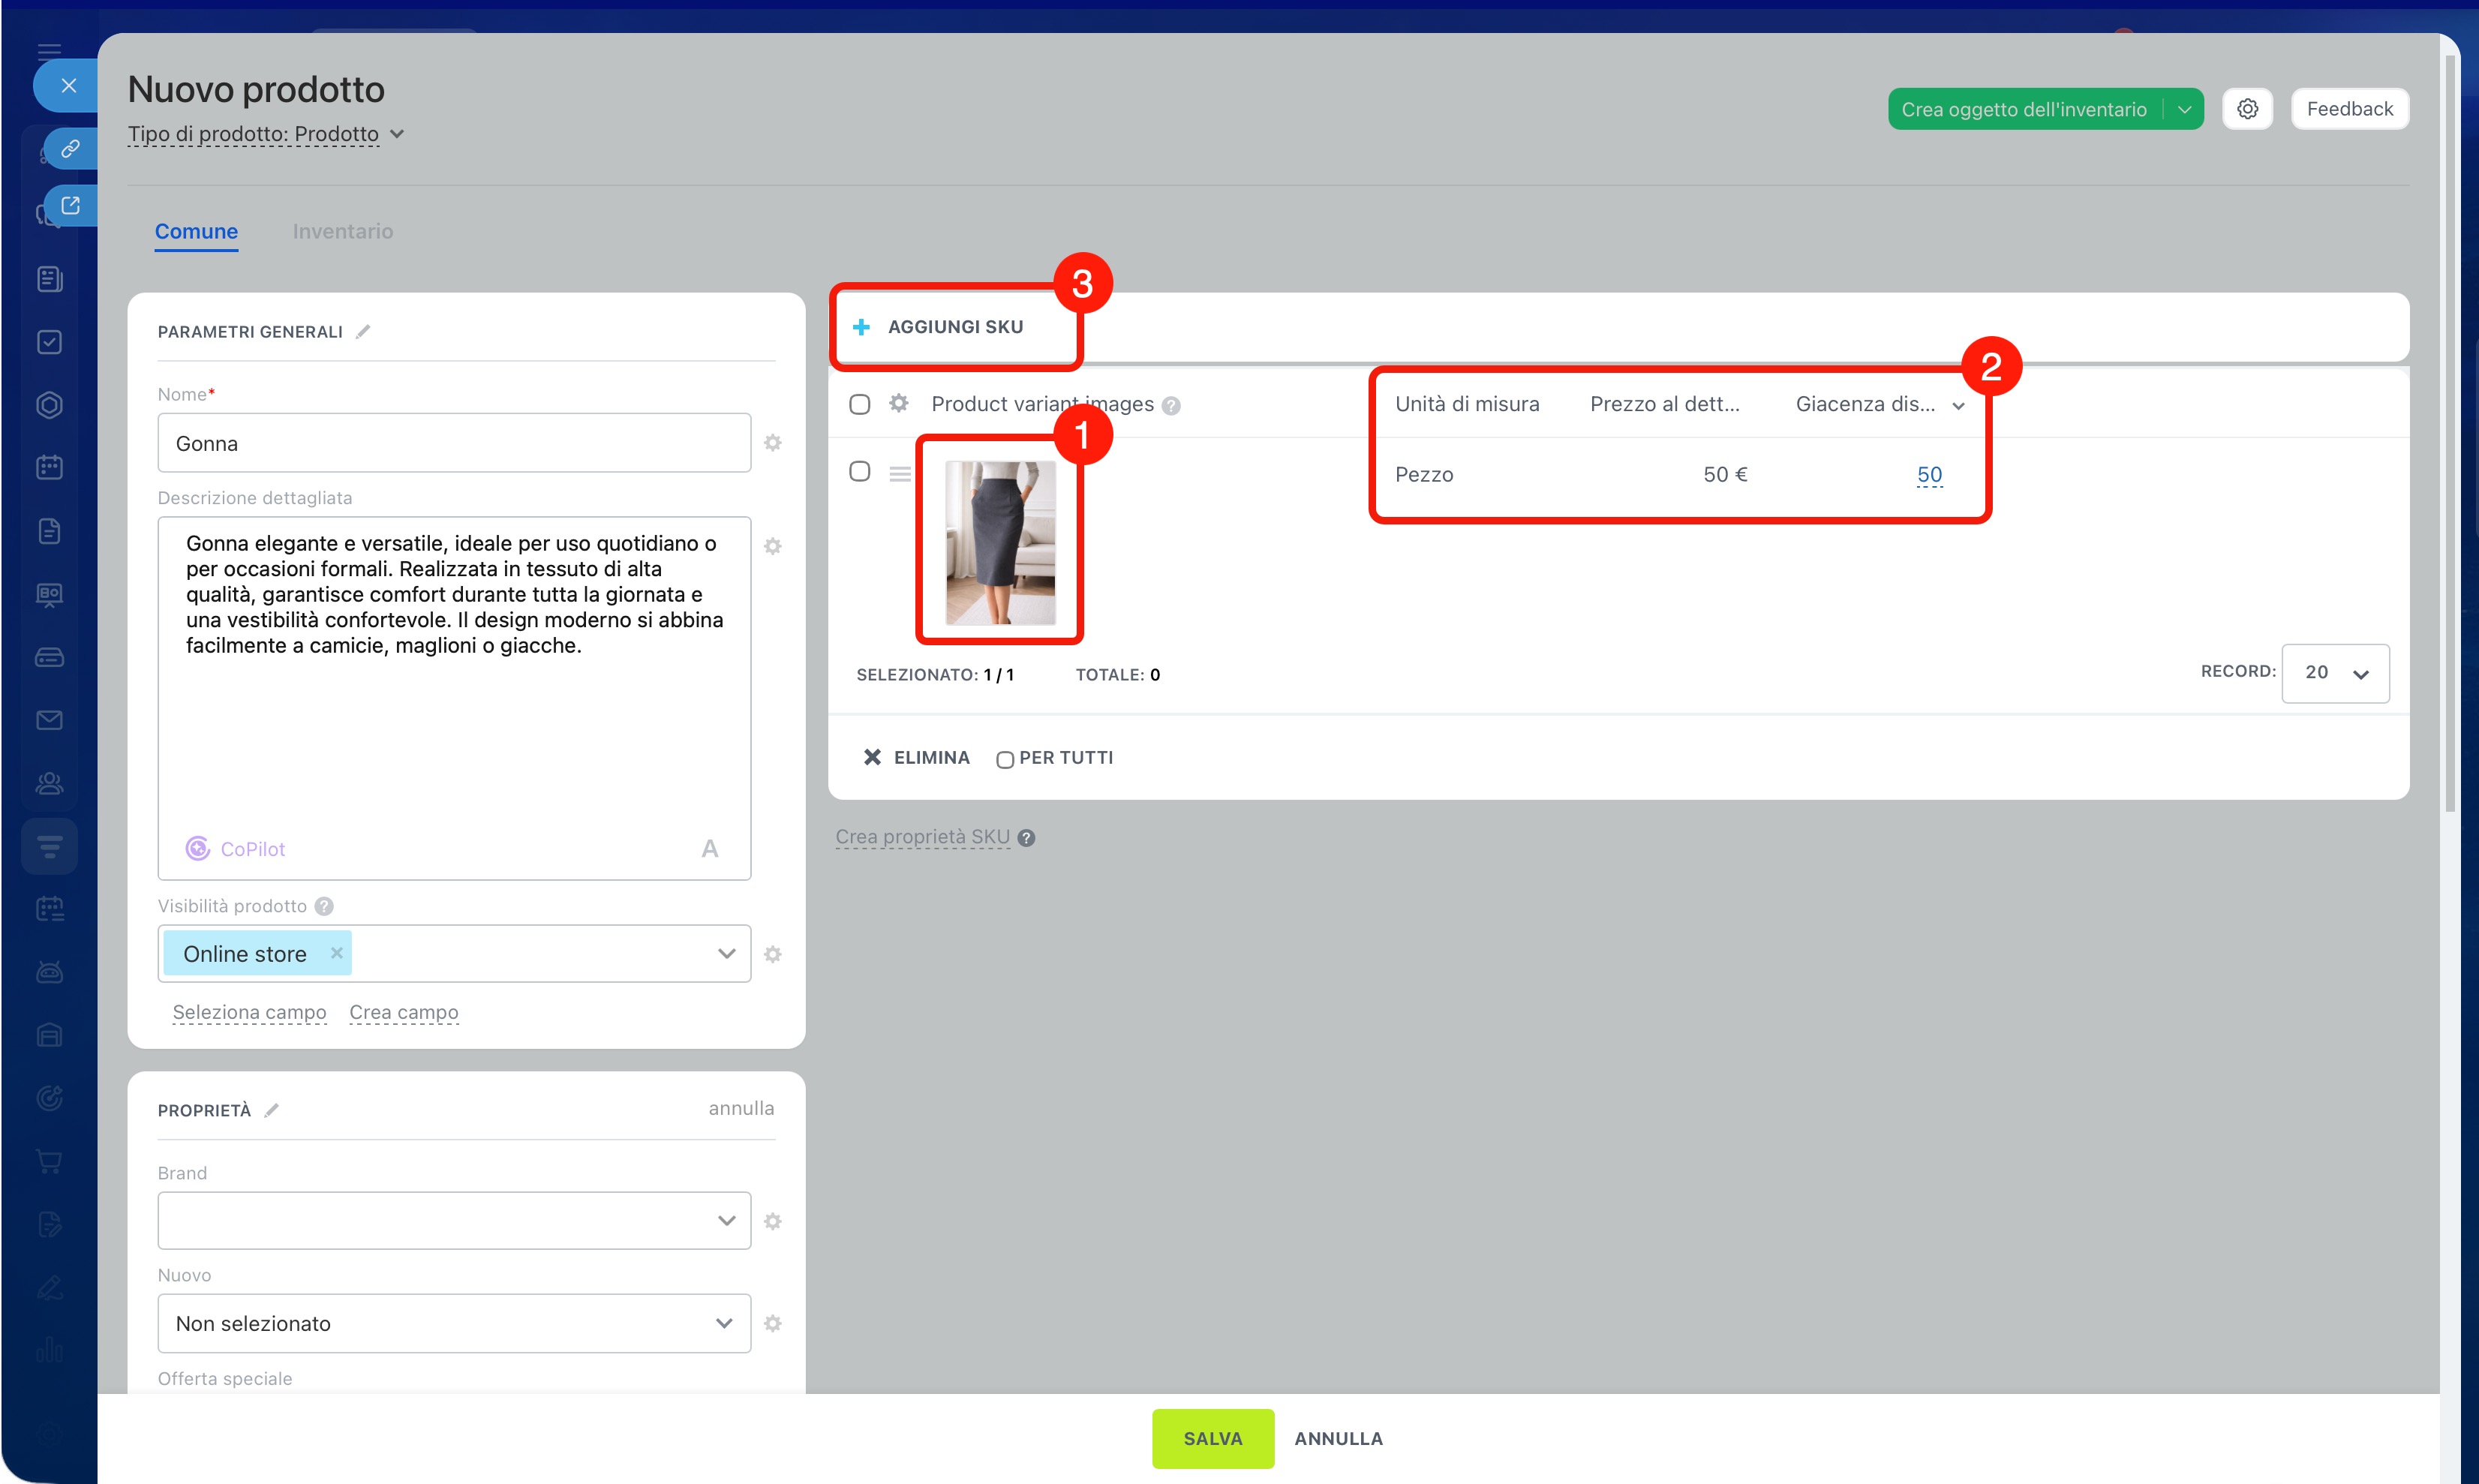Remove the Online store tag
Image resolution: width=2479 pixels, height=1484 pixels.
(x=337, y=953)
